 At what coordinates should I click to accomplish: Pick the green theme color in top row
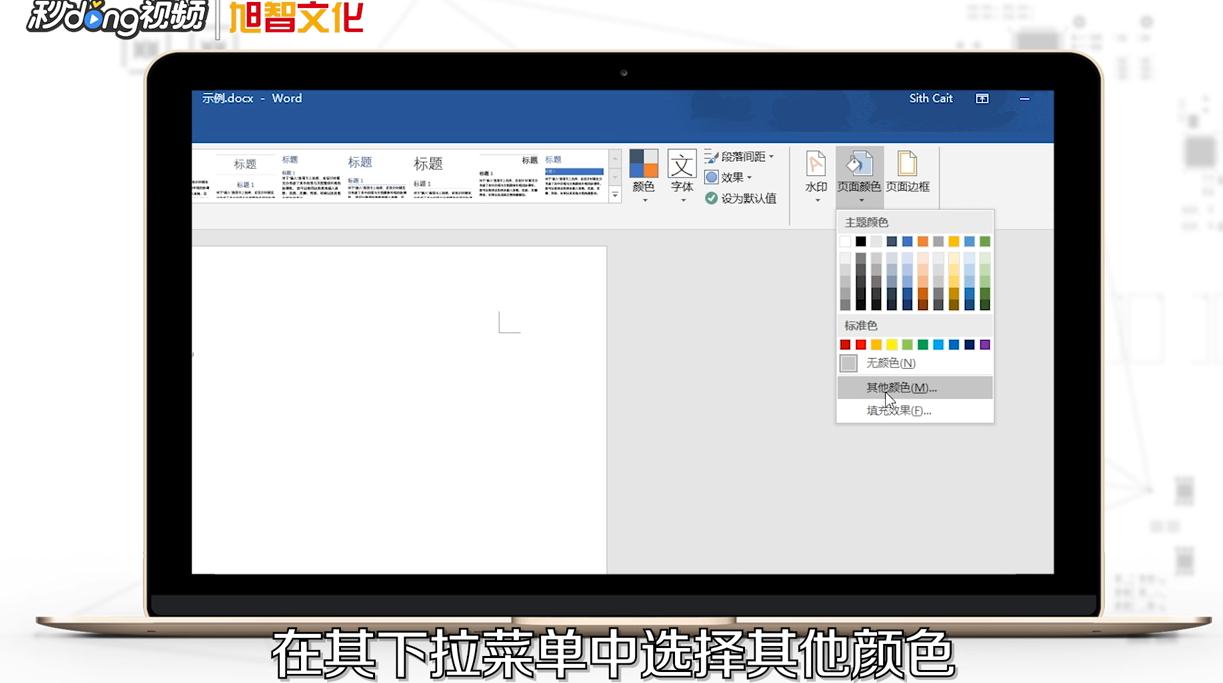click(985, 241)
